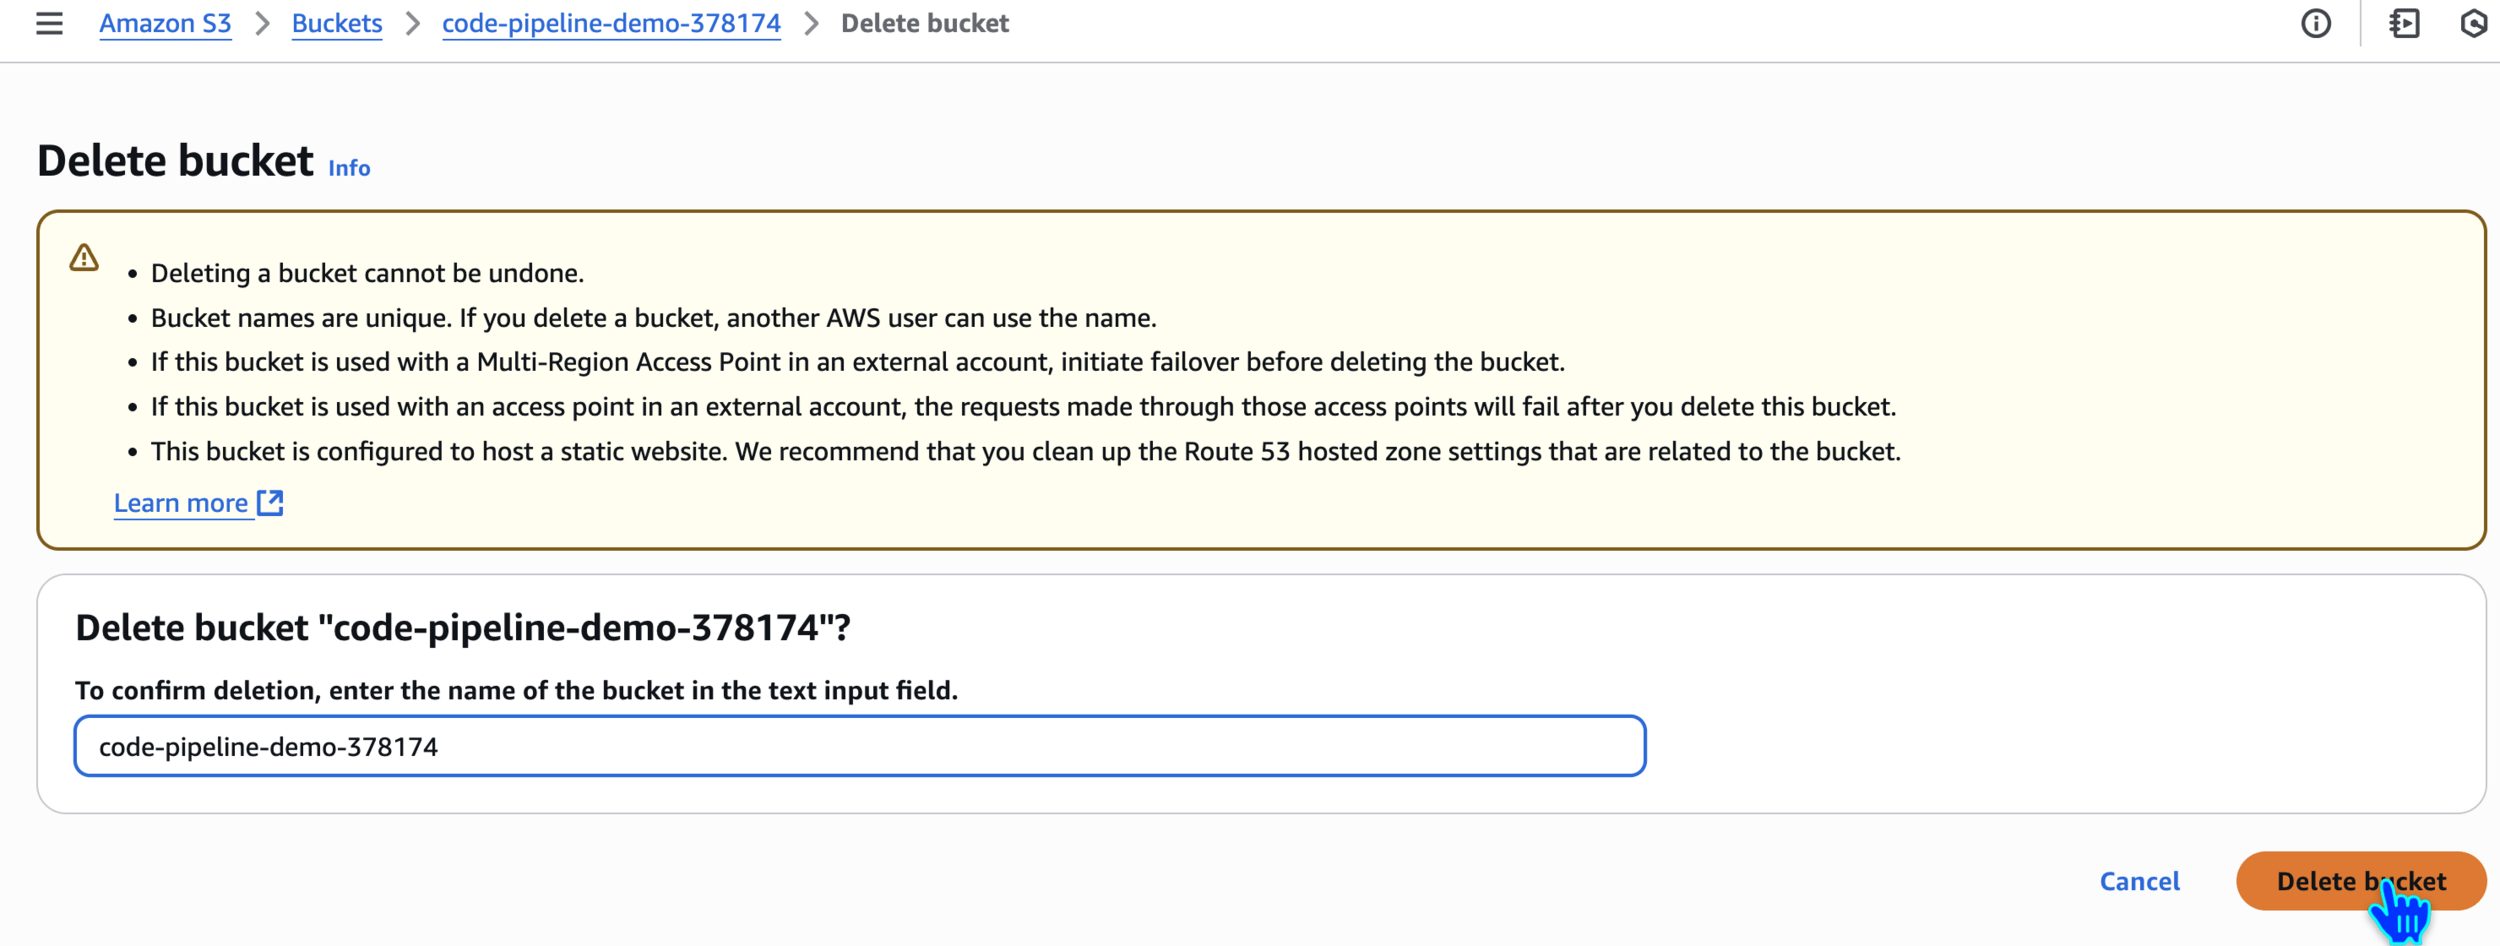Click the static website Route 53 warning
The height and width of the screenshot is (946, 2500).
click(x=1026, y=452)
